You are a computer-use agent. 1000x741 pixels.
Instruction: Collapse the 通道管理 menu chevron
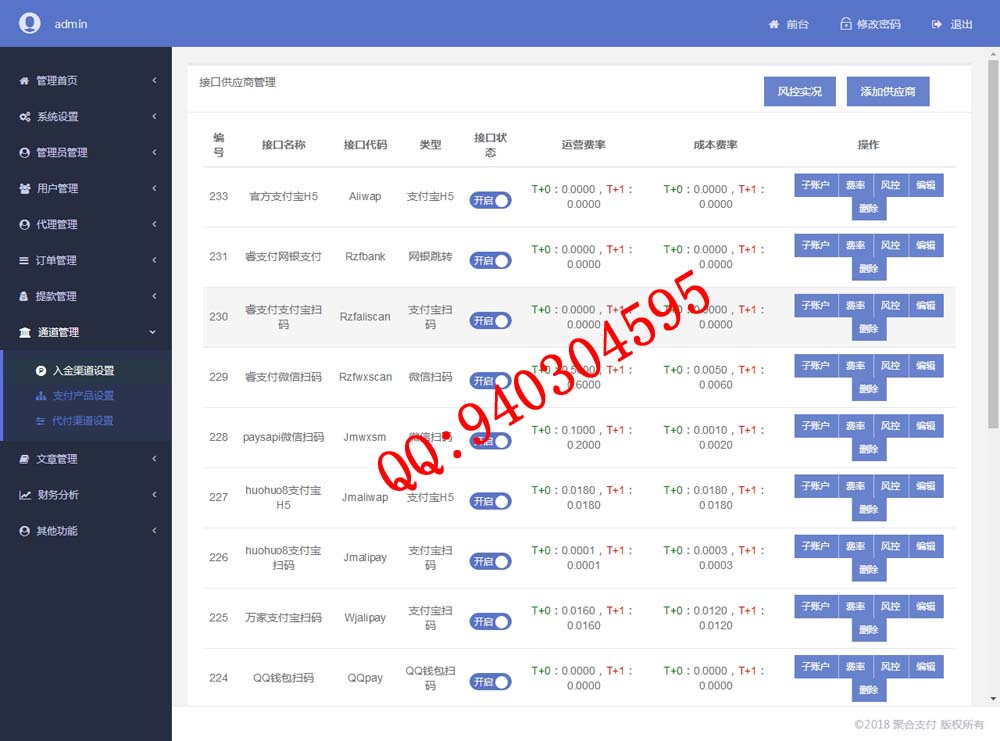pyautogui.click(x=152, y=332)
